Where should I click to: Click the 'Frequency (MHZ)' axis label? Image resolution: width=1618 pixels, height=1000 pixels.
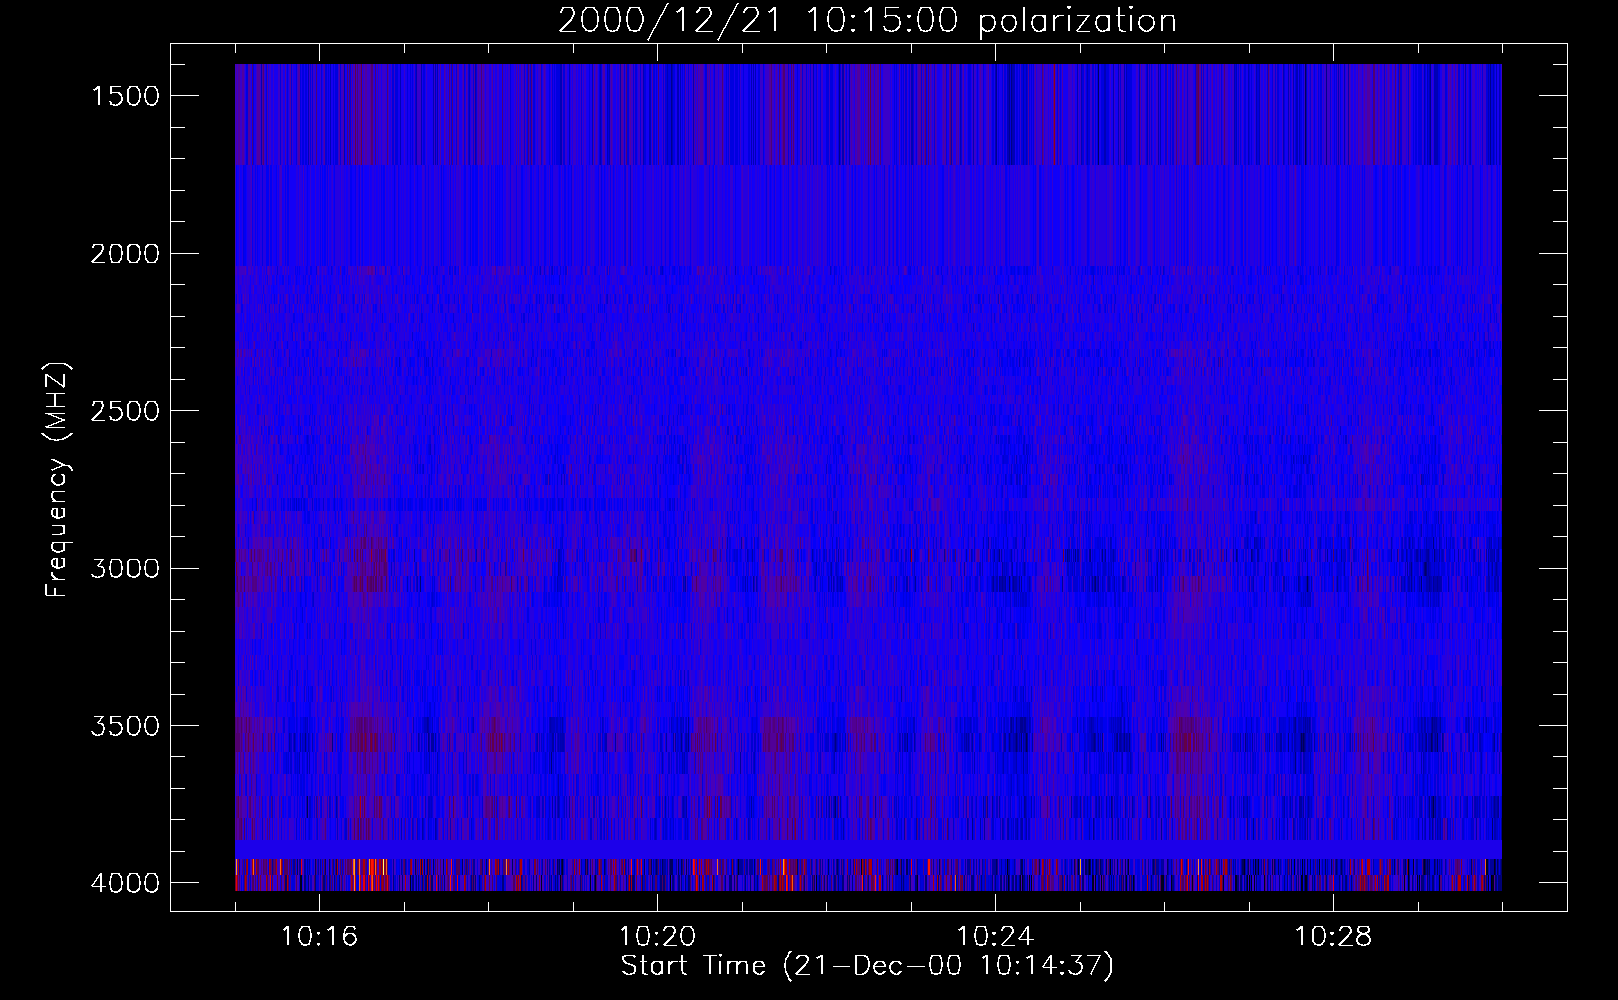(x=57, y=480)
